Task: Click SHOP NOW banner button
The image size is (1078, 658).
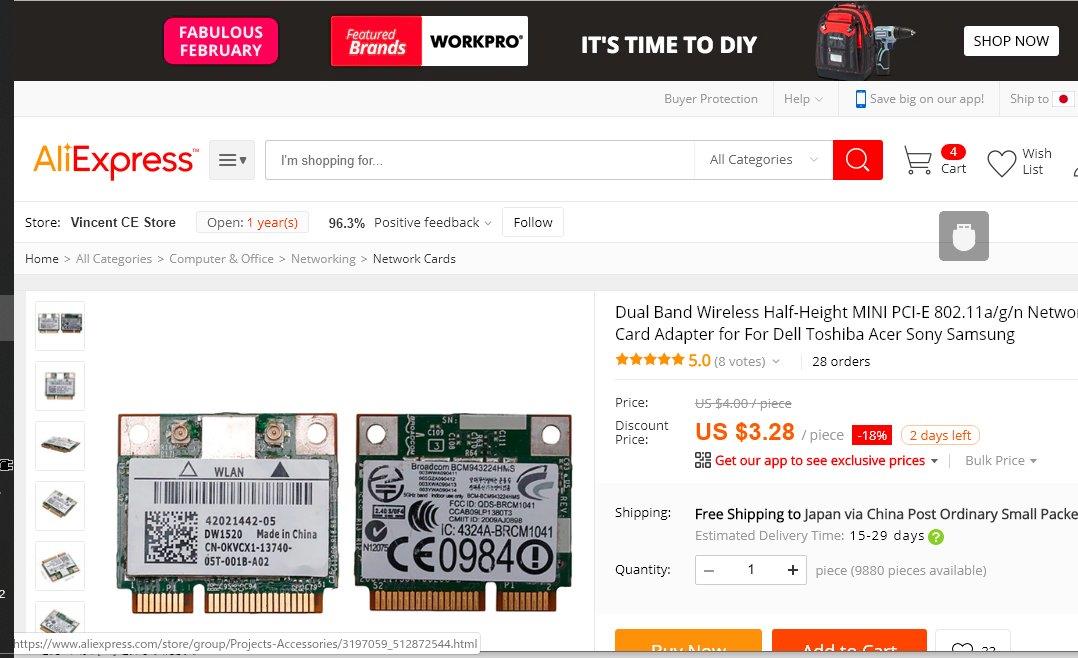Action: pyautogui.click(x=1011, y=41)
